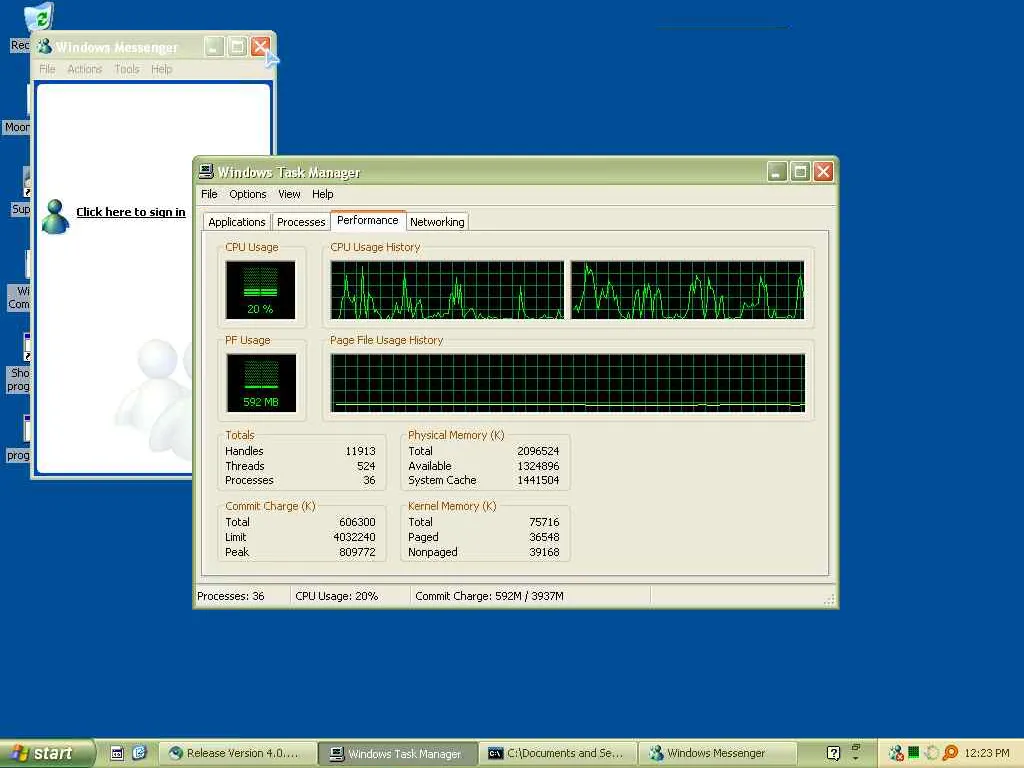Screen dimensions: 1024x768
Task: Switch to Windows Messenger taskbar button
Action: (717, 753)
